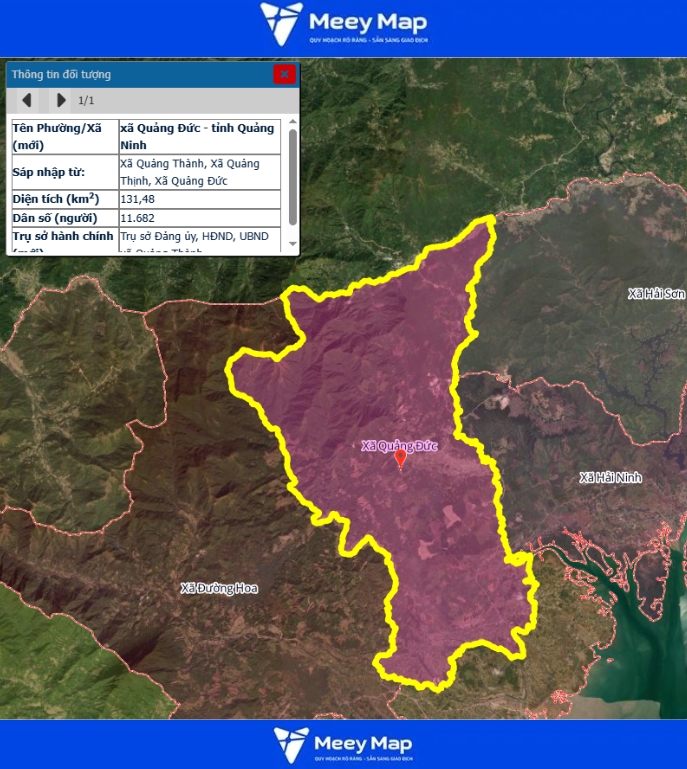
Task: Select the Xã Hải Ninh map label
Action: coord(610,478)
